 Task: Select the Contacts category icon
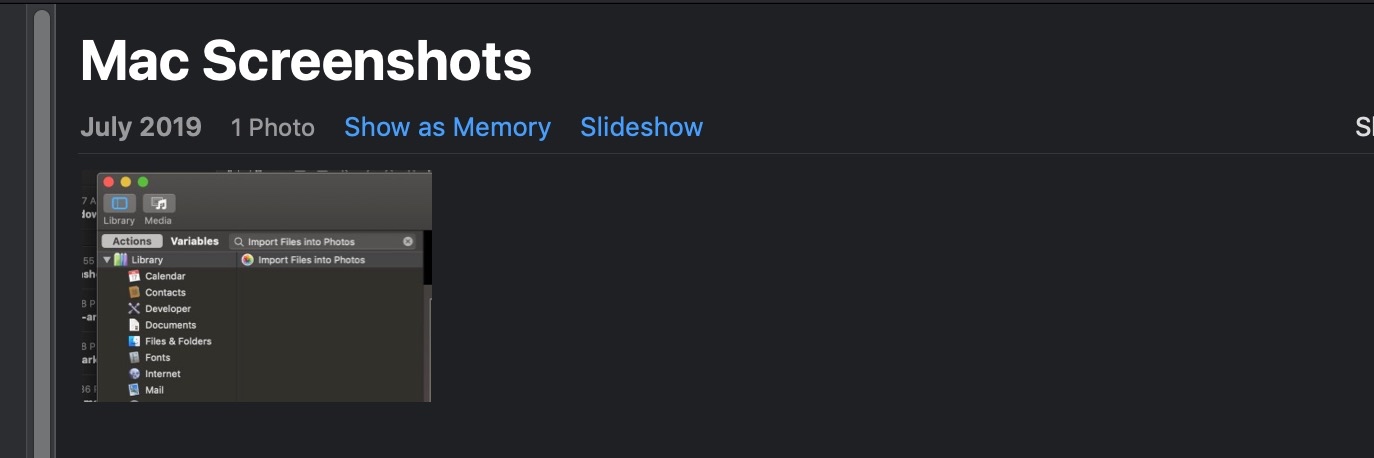tap(134, 292)
